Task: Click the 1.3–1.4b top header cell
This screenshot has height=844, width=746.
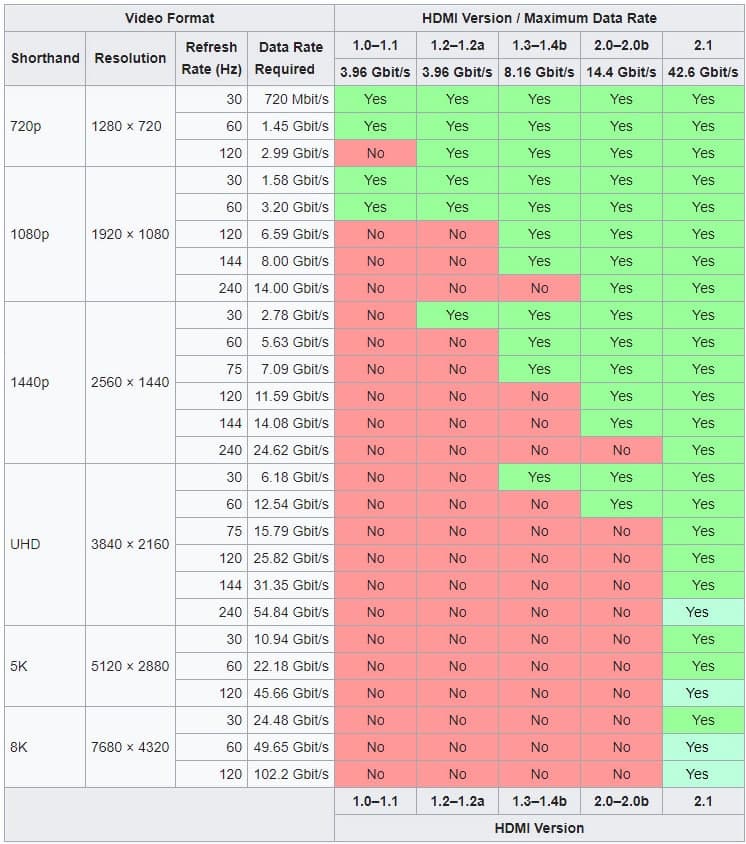Action: point(539,45)
